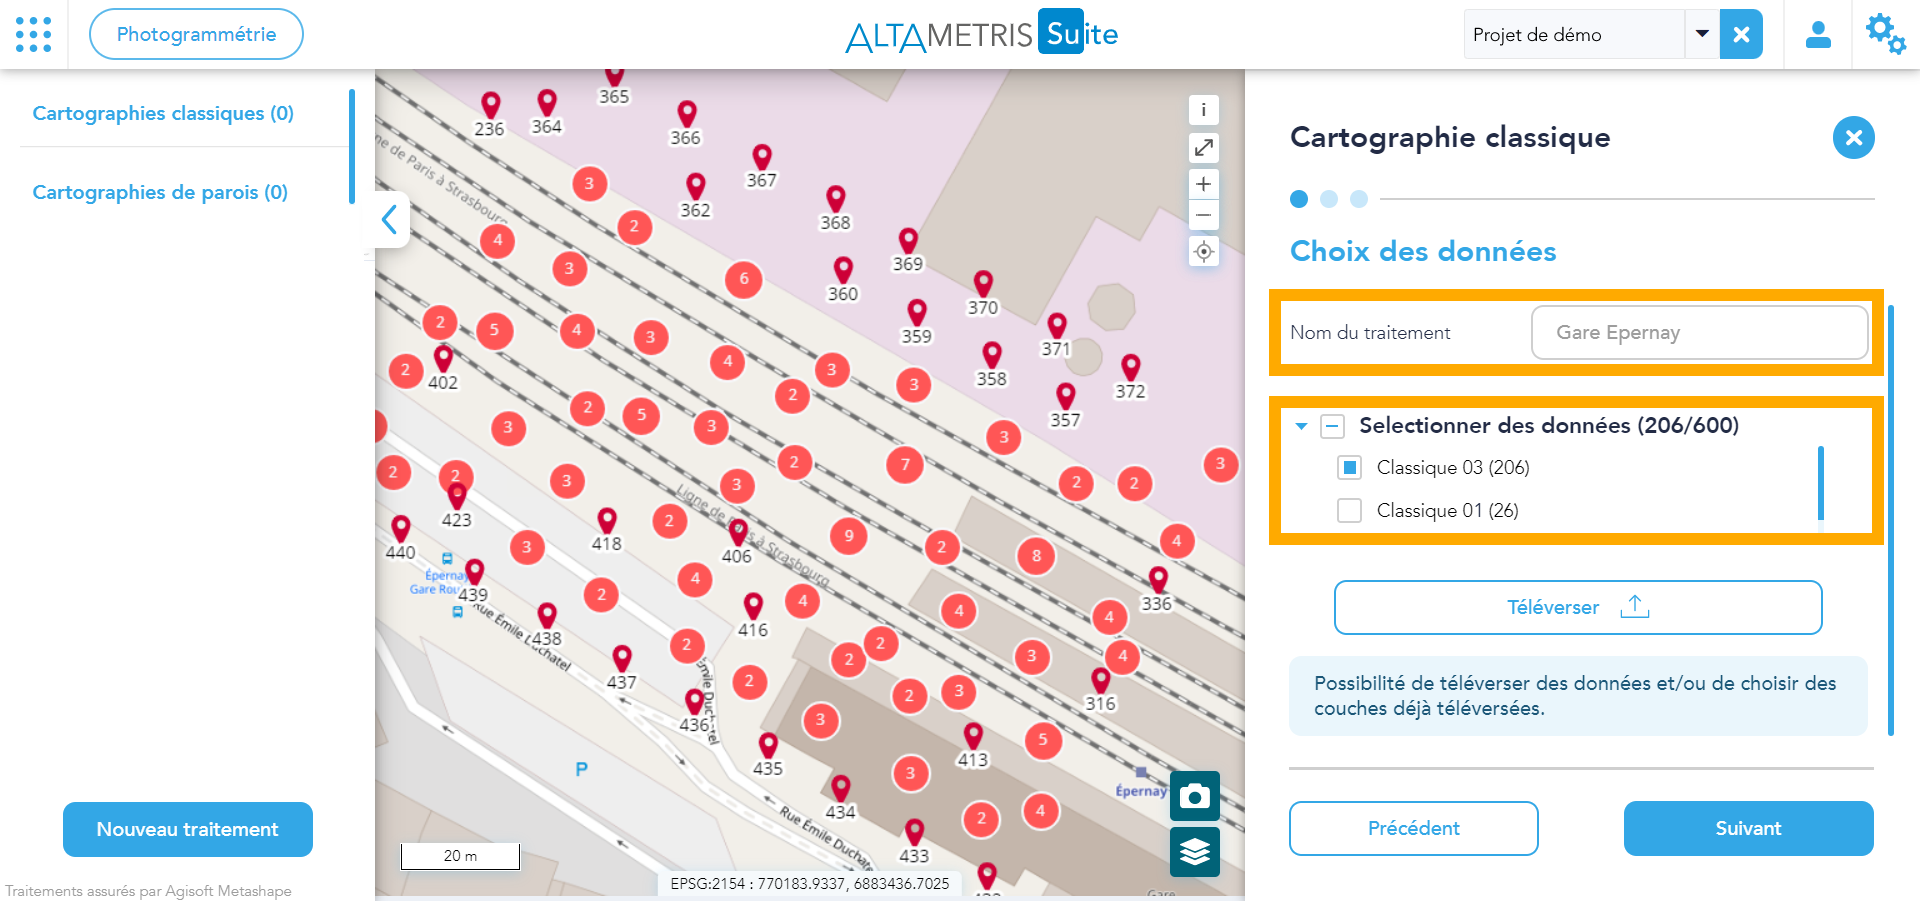1920x901 pixels.
Task: Open the Projet de démo dropdown
Action: pos(1701,34)
